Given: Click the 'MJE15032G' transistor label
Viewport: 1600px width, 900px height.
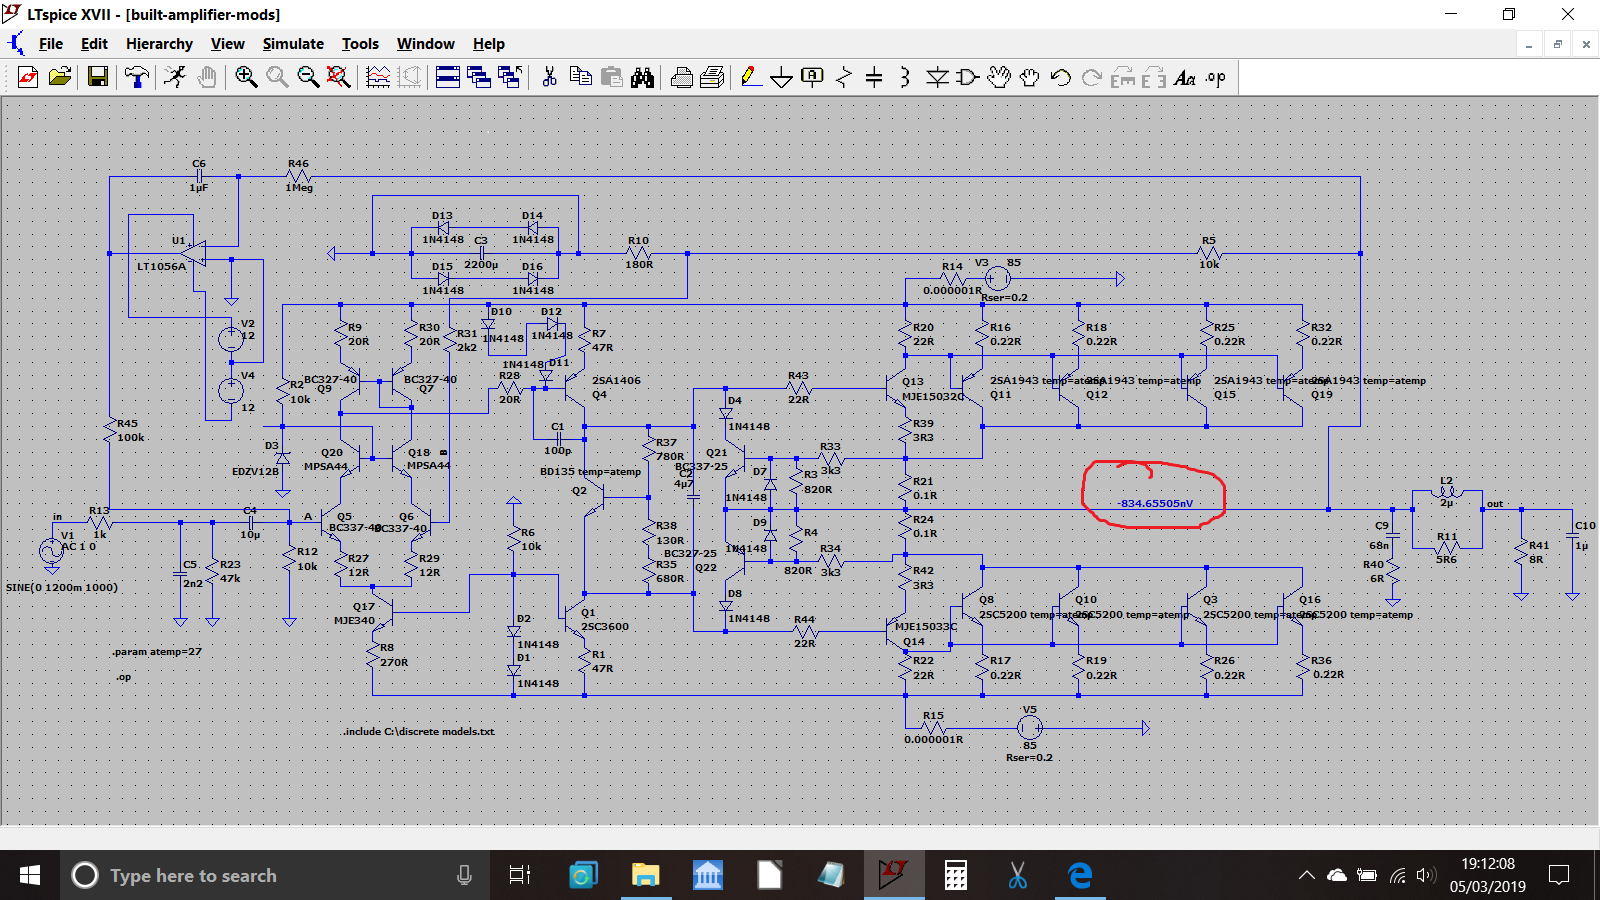Looking at the screenshot, I should click(933, 397).
